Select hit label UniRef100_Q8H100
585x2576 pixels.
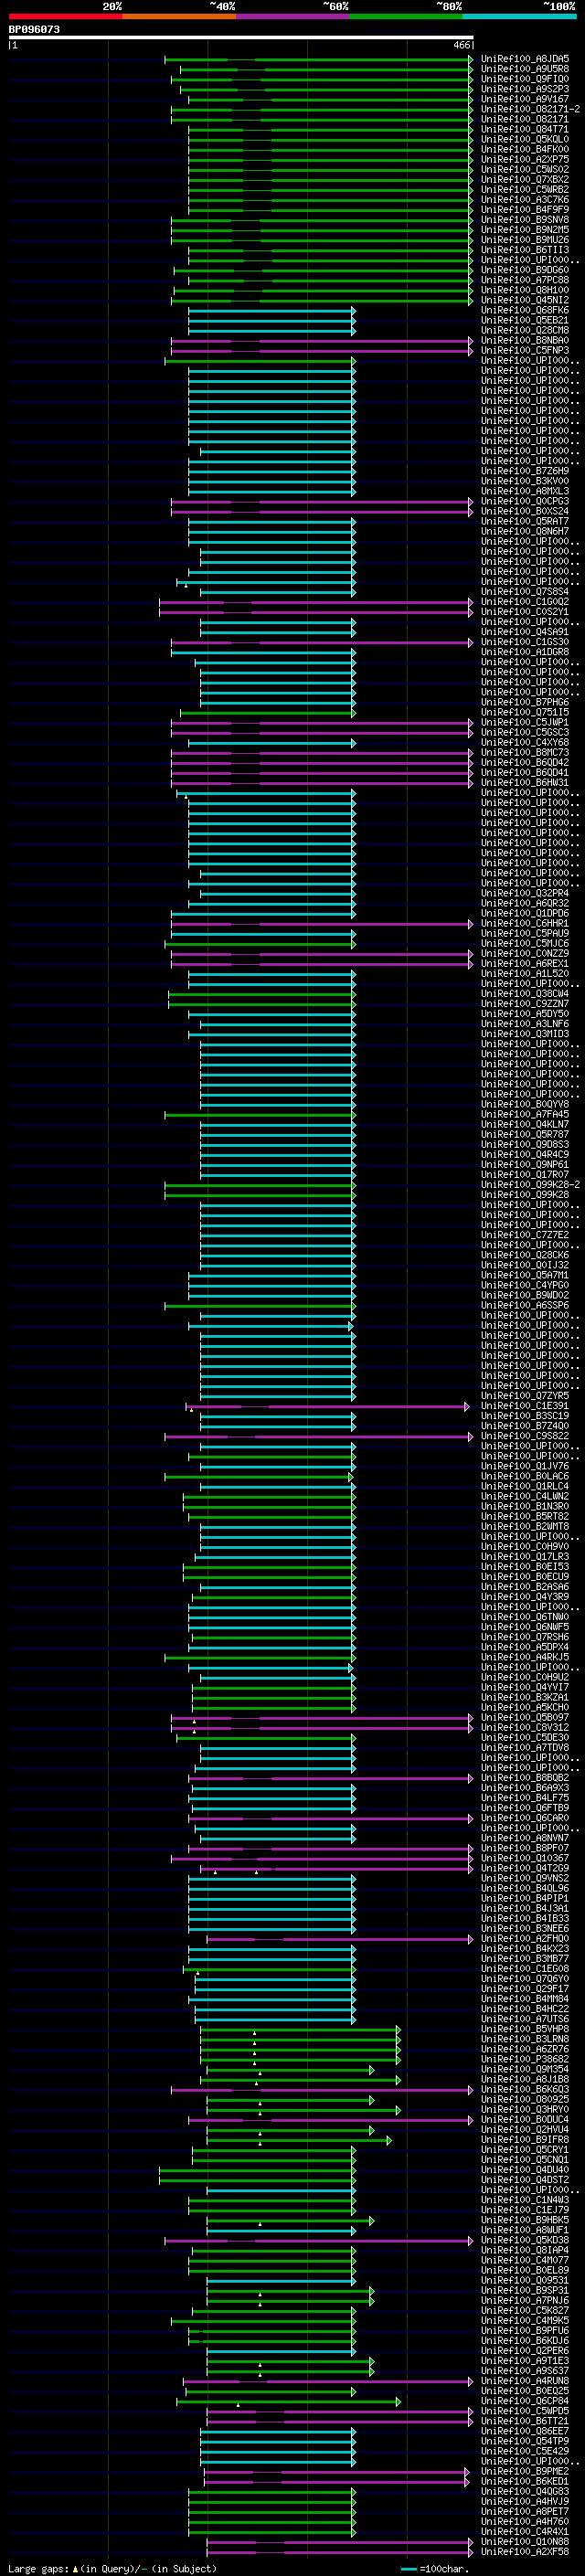click(x=525, y=290)
